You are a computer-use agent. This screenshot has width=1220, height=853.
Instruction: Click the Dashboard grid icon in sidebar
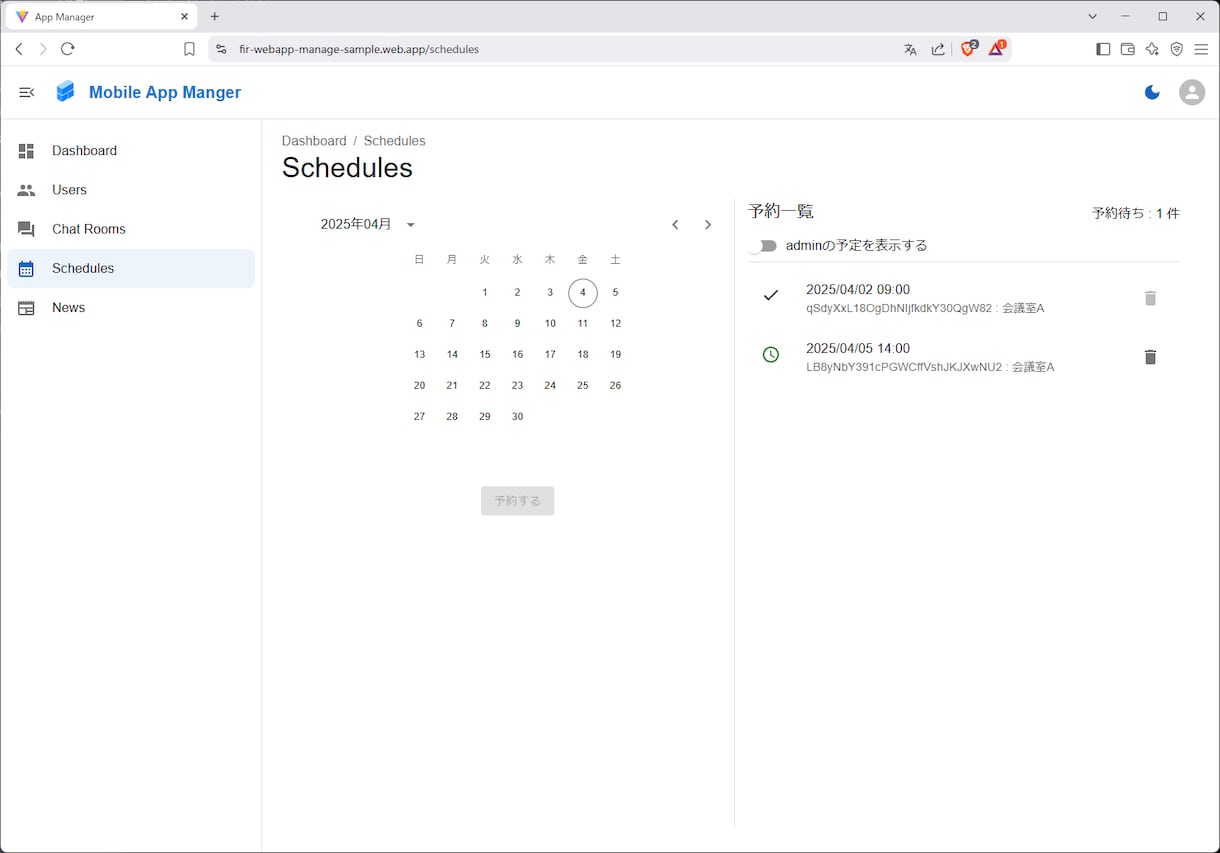point(26,151)
